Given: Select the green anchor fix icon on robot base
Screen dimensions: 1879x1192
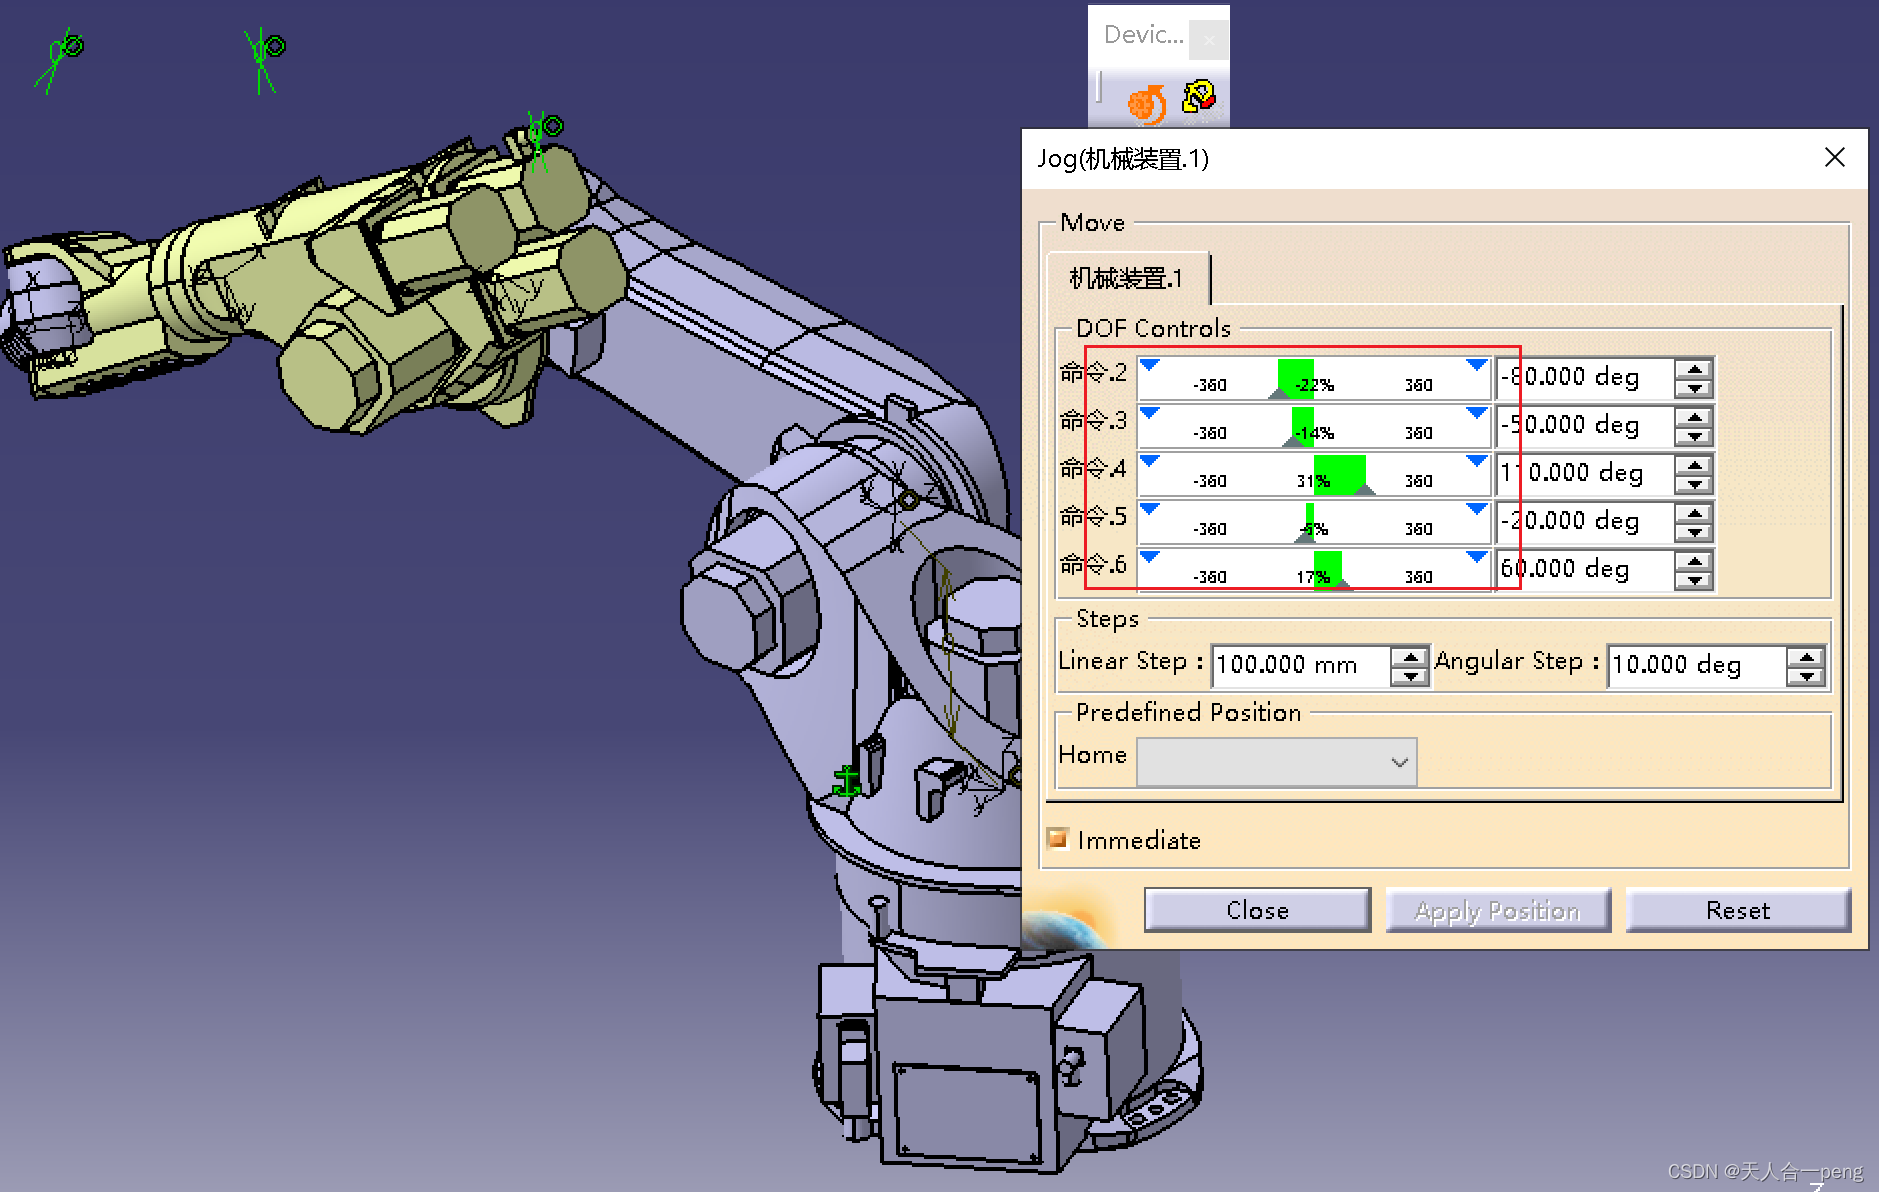Looking at the screenshot, I should [x=847, y=781].
